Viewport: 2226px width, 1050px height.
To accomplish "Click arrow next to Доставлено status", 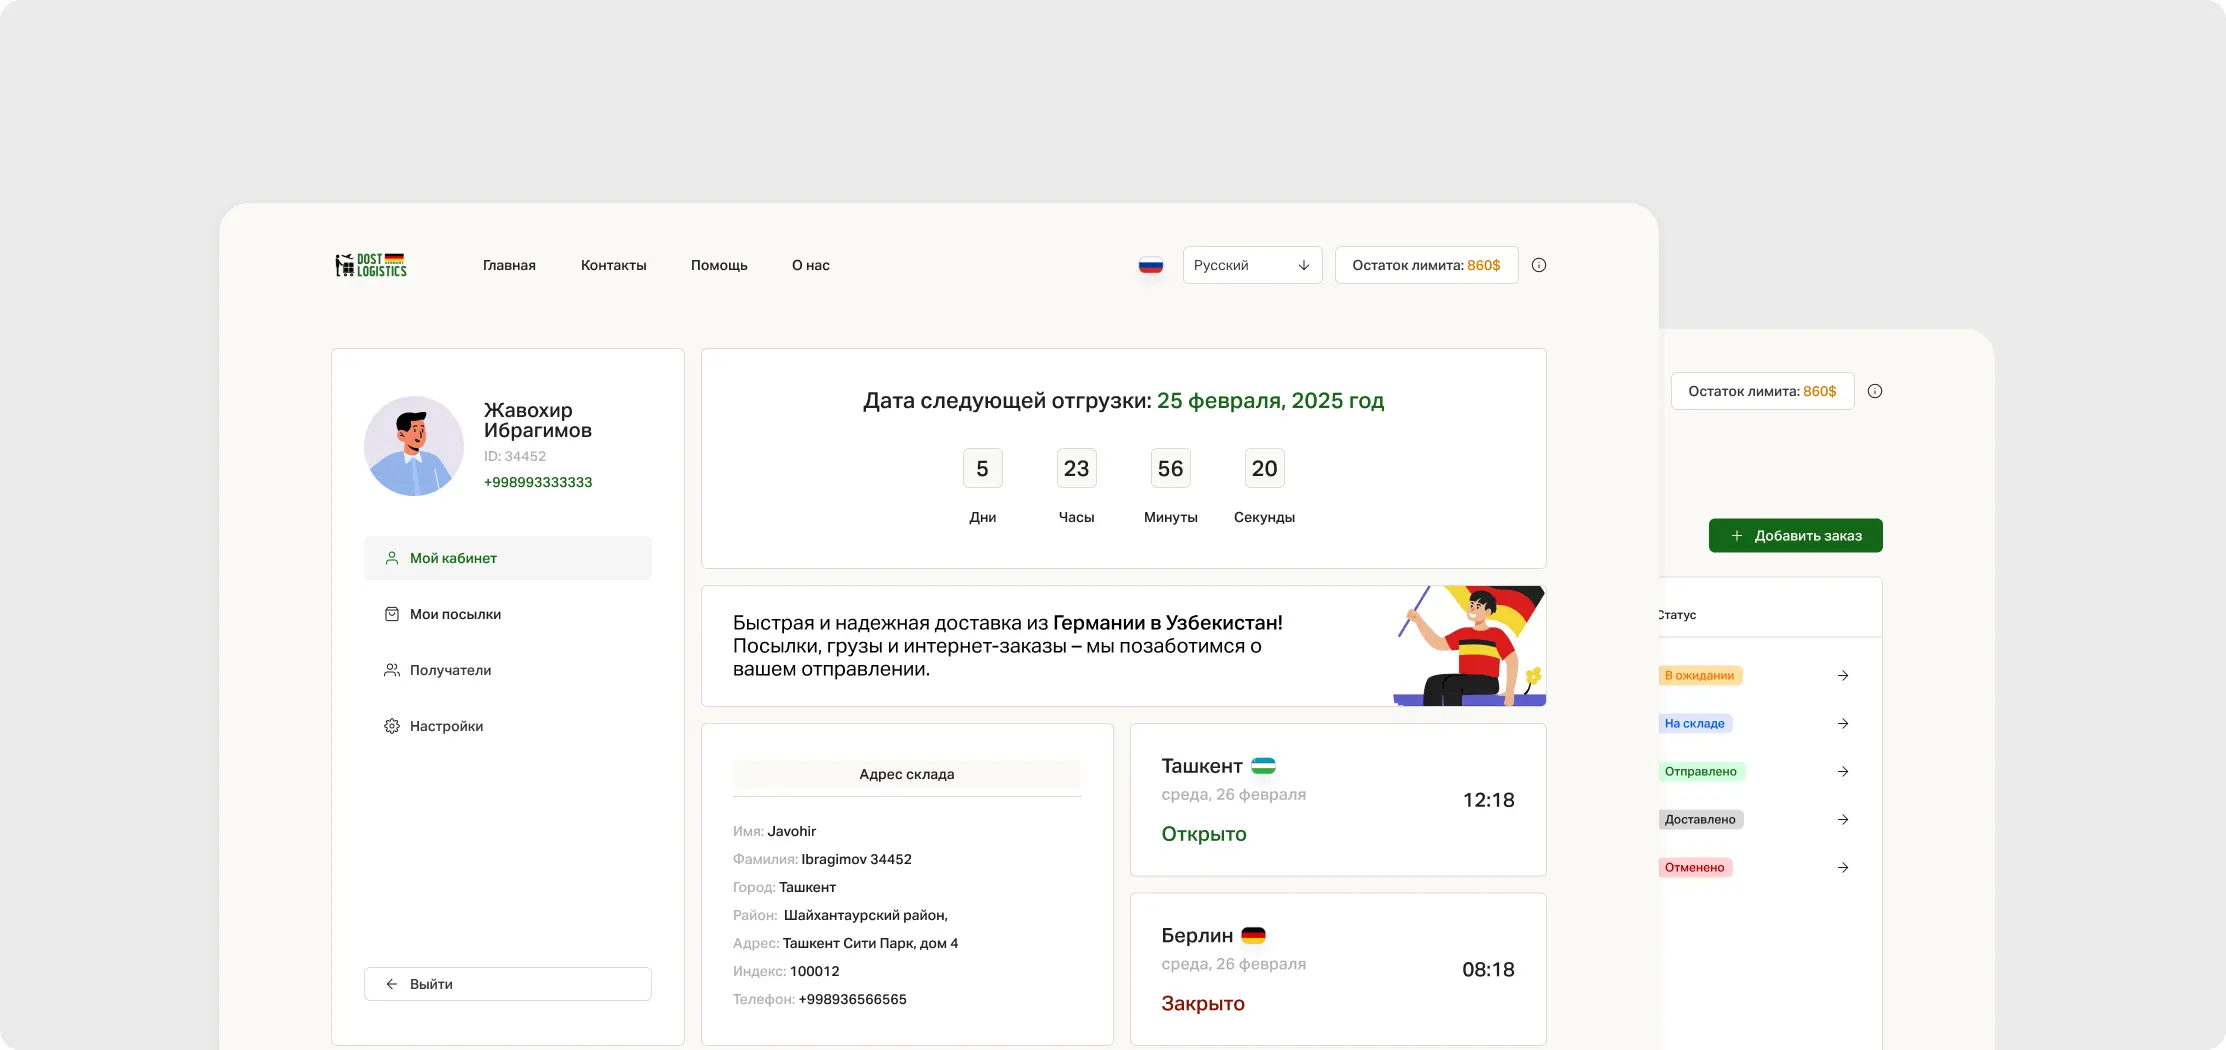I will coord(1843,820).
